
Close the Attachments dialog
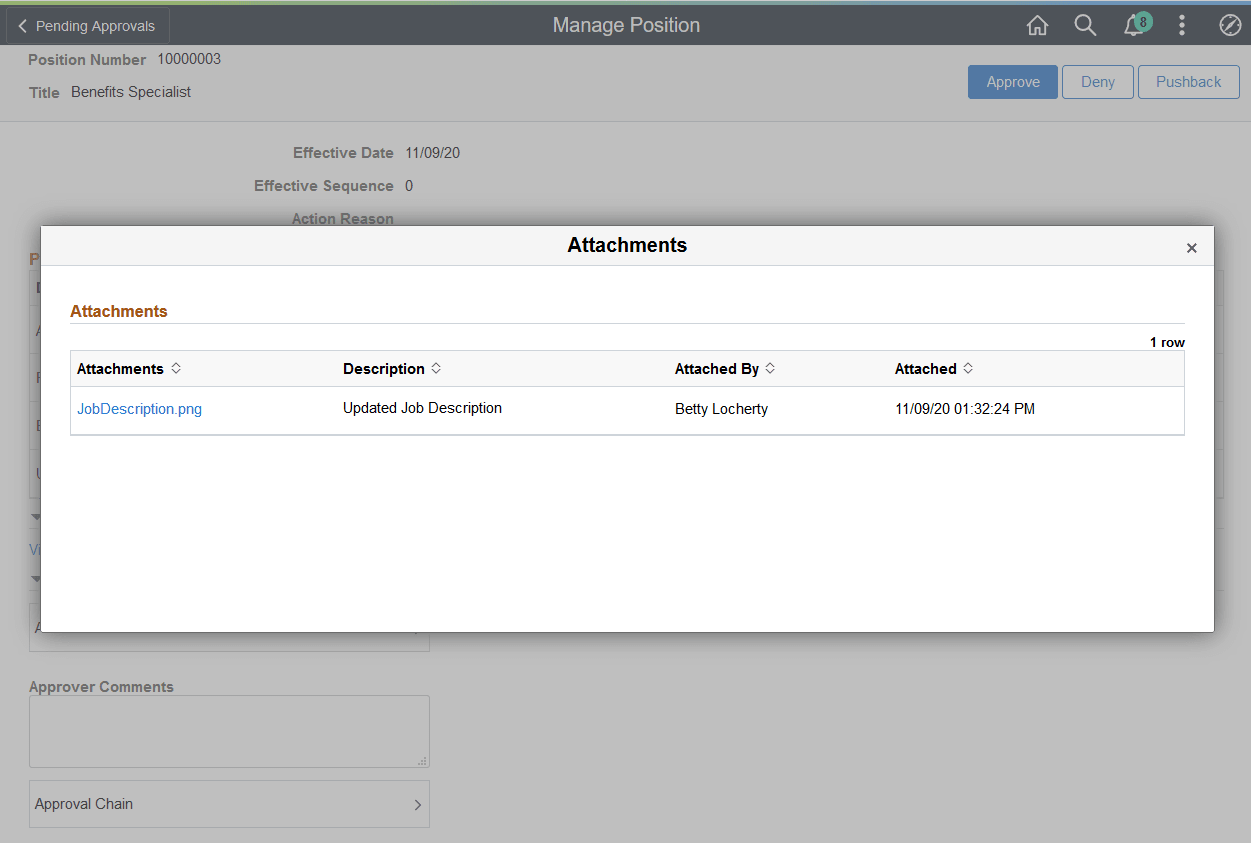tap(1191, 247)
